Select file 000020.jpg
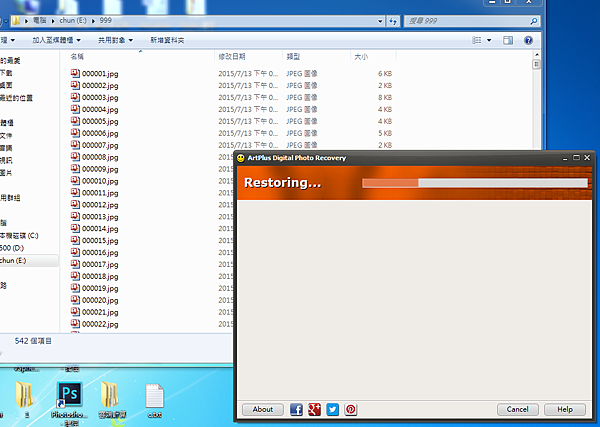600x427 pixels. (100, 300)
